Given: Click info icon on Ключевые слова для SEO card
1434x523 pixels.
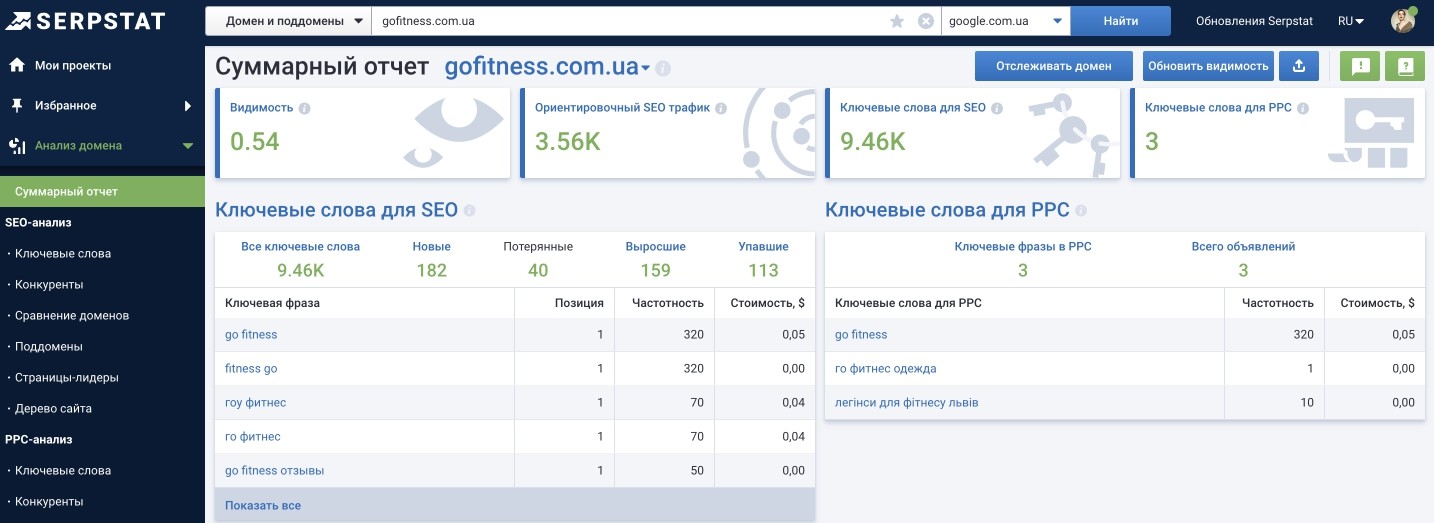Looking at the screenshot, I should [997, 108].
